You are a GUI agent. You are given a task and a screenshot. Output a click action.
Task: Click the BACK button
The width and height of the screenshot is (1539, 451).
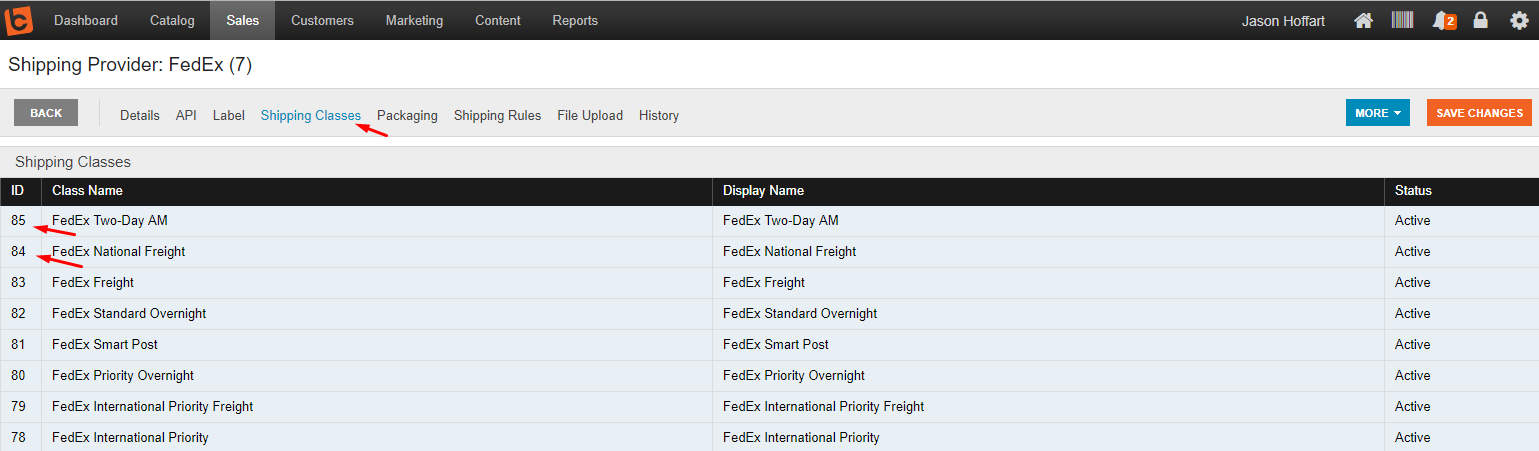46,113
